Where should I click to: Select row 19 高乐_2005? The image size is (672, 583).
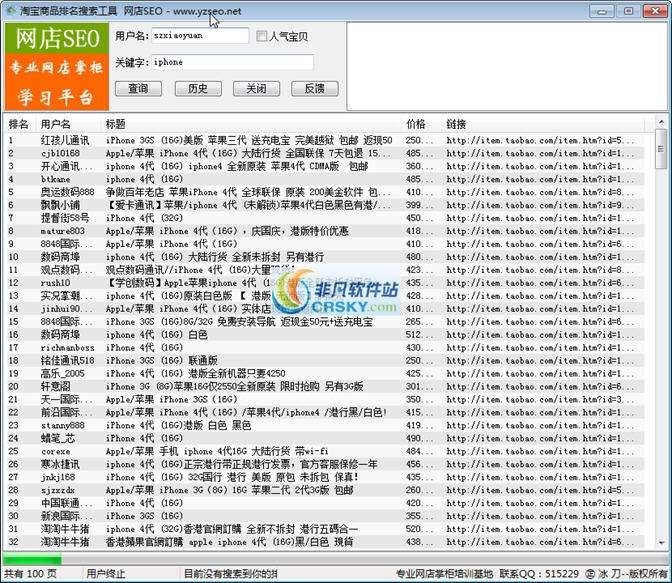(324, 373)
